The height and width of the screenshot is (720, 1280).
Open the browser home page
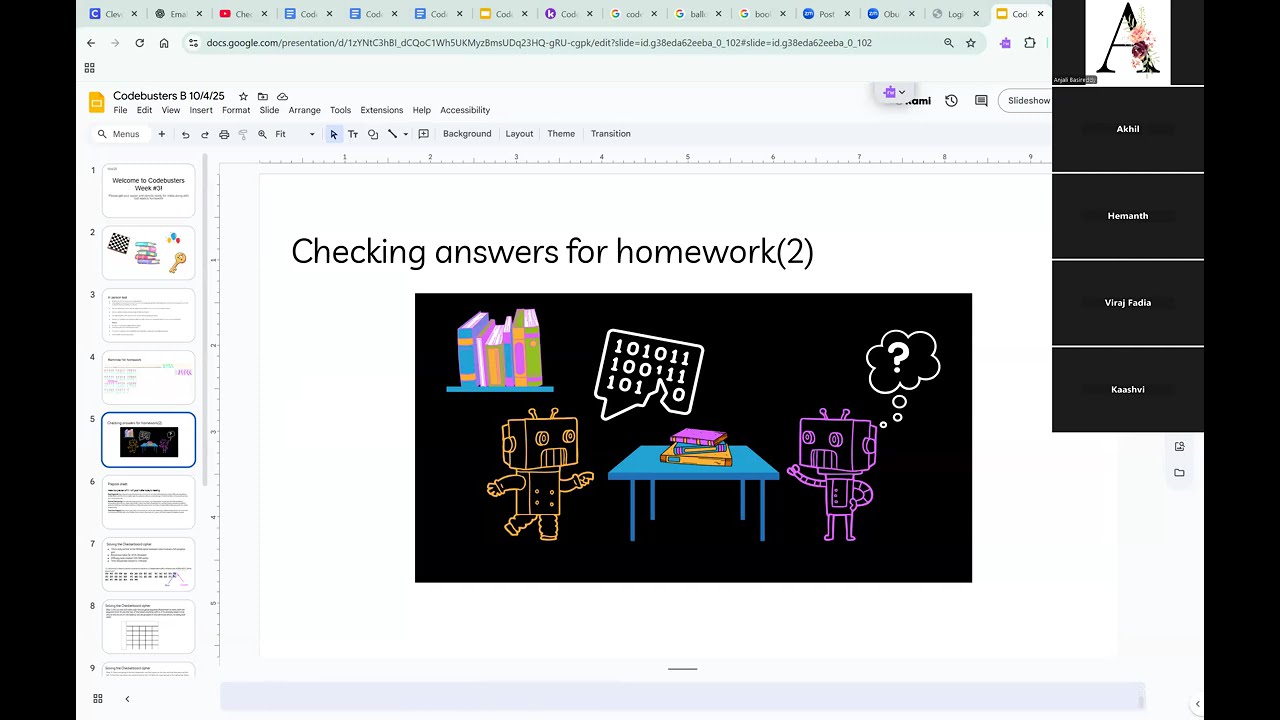[164, 43]
